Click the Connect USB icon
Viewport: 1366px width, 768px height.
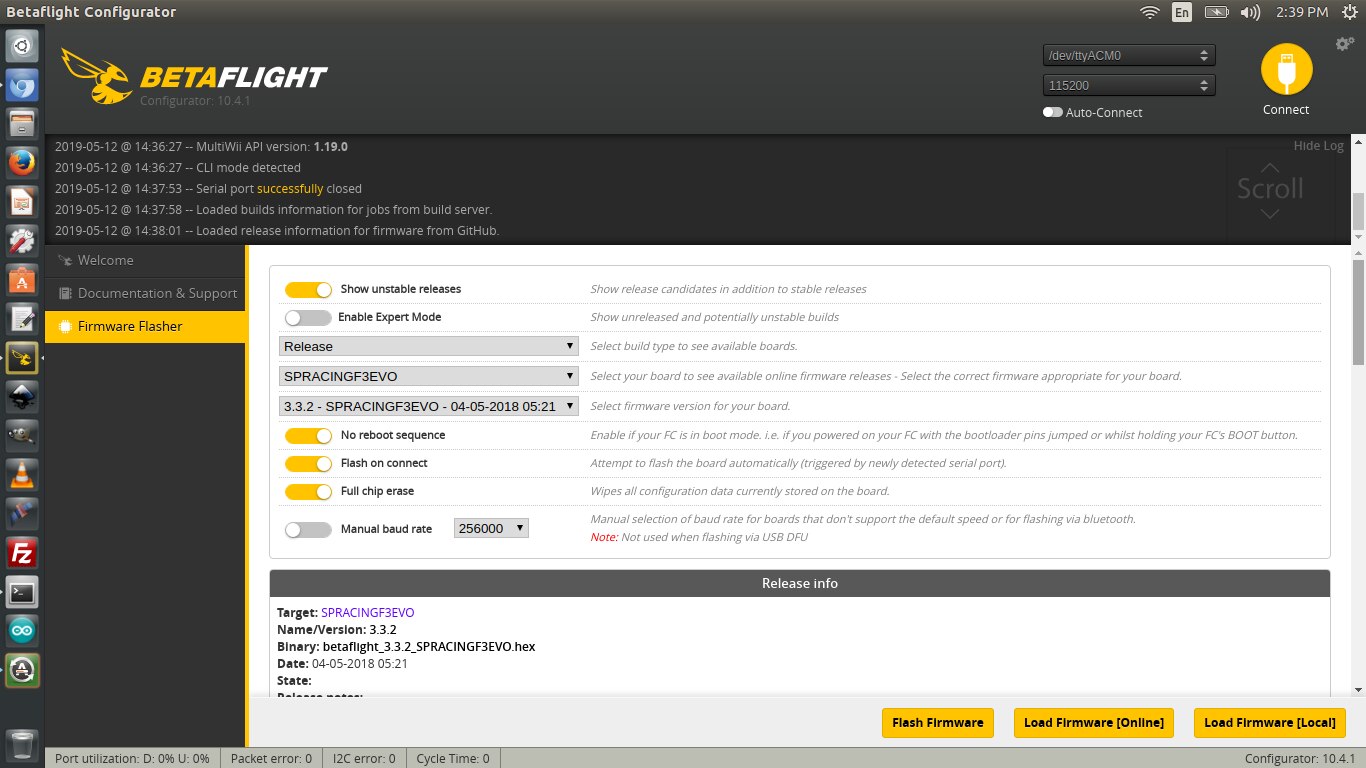coord(1286,70)
